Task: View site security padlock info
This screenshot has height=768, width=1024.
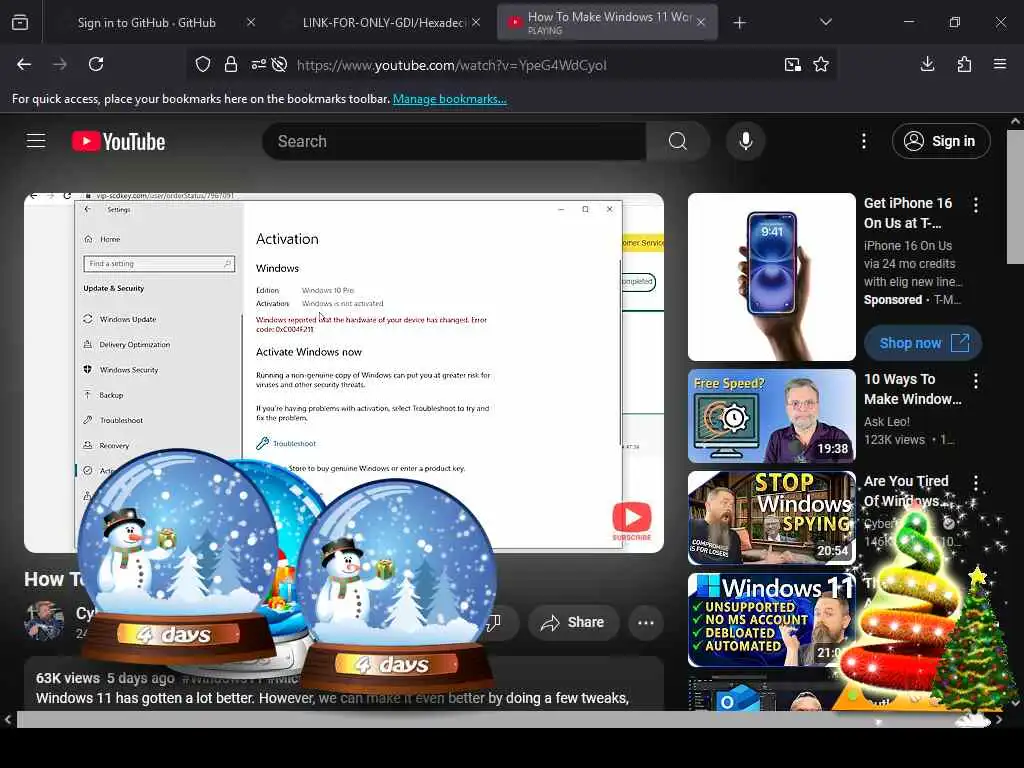Action: pyautogui.click(x=231, y=65)
